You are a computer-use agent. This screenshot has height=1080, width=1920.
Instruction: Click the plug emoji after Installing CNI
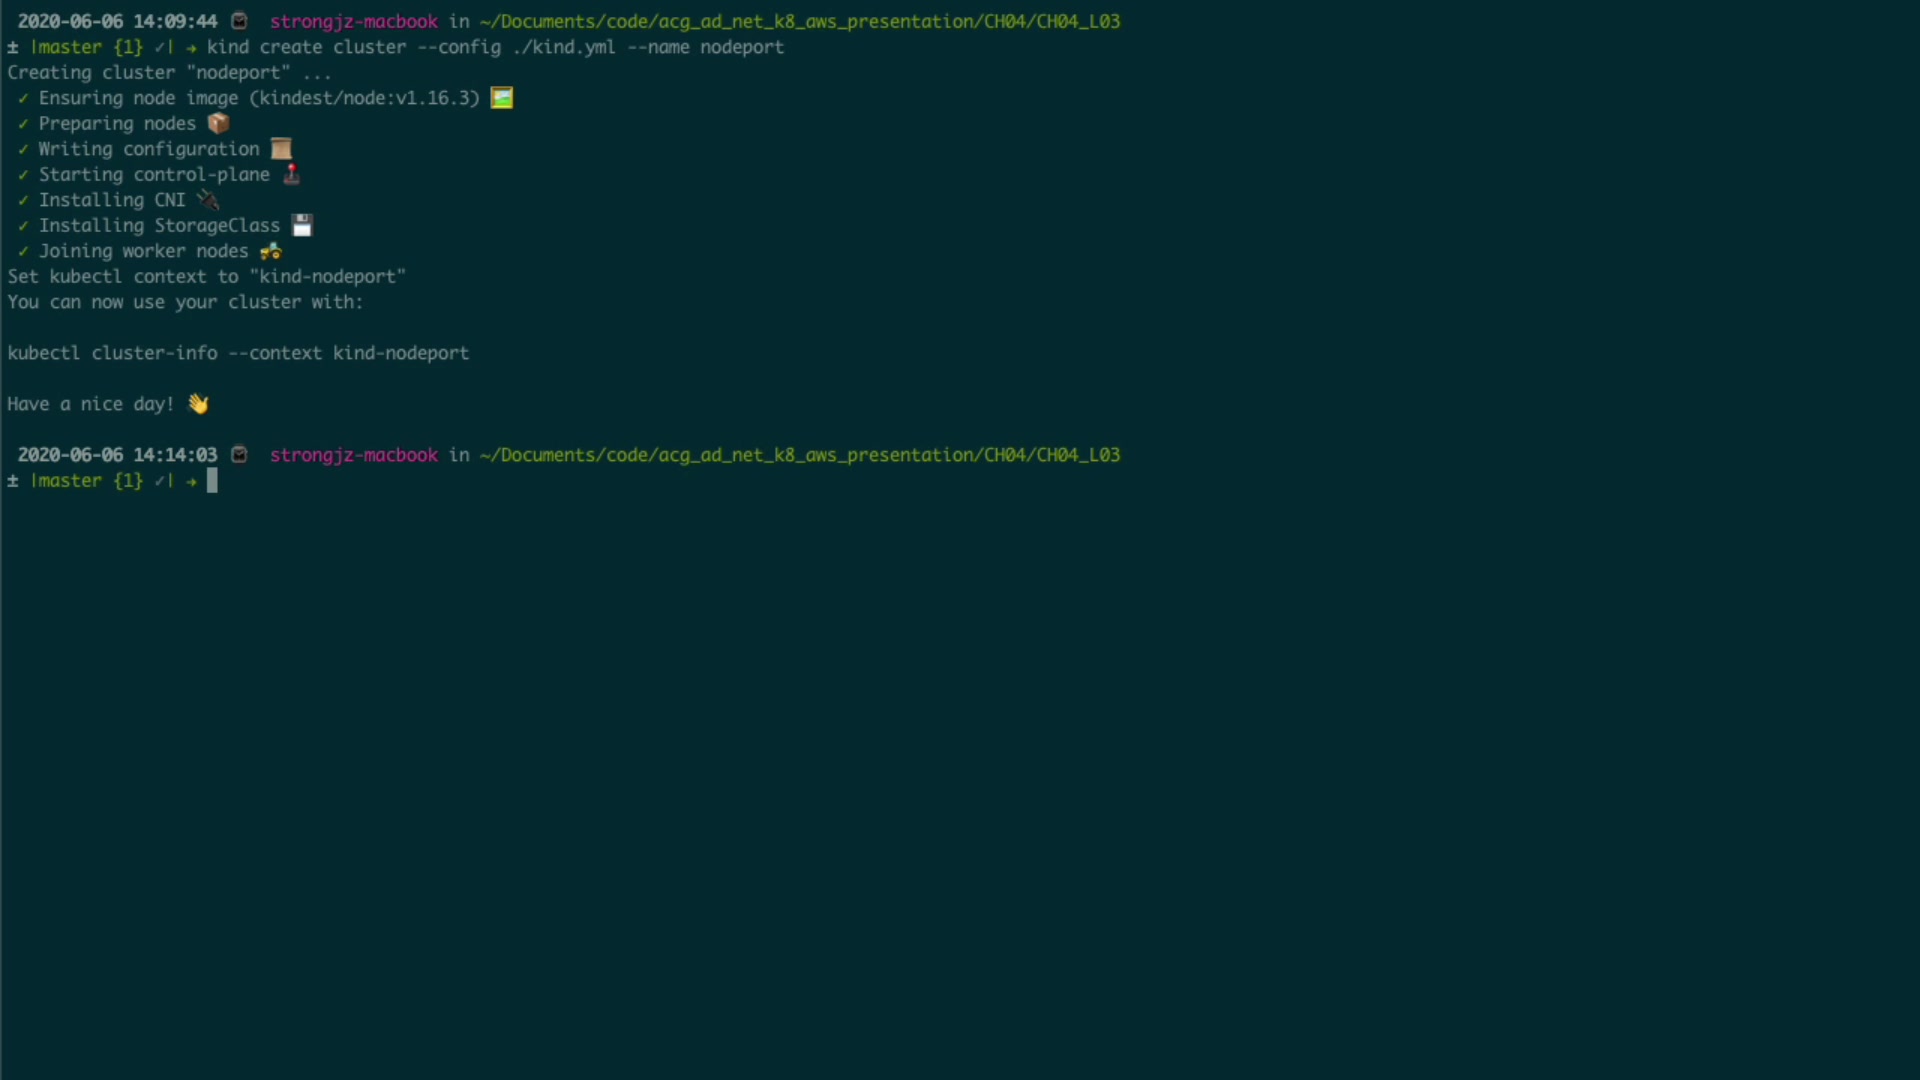coord(208,200)
